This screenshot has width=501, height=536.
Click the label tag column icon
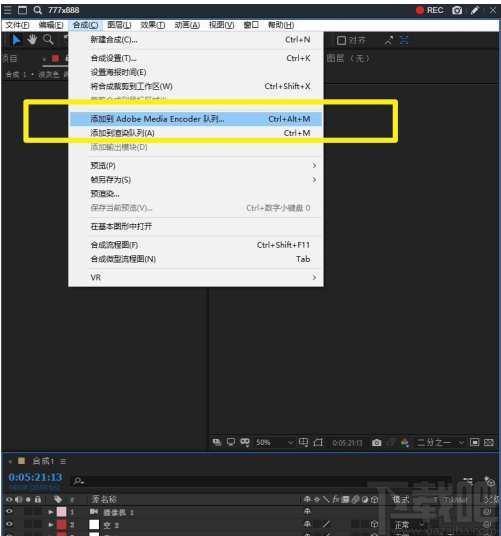pos(58,499)
